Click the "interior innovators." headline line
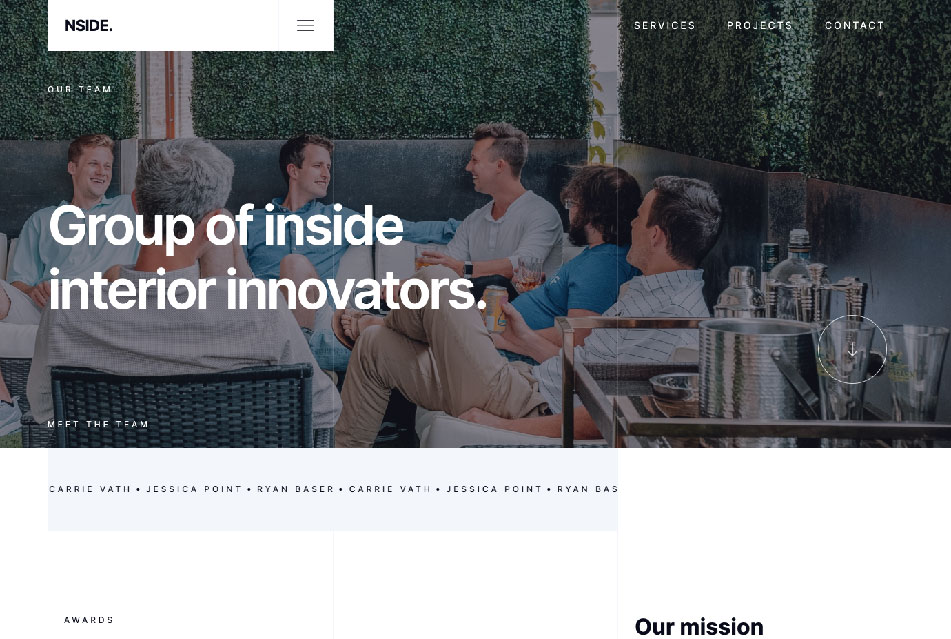951x639 pixels. click(x=267, y=290)
